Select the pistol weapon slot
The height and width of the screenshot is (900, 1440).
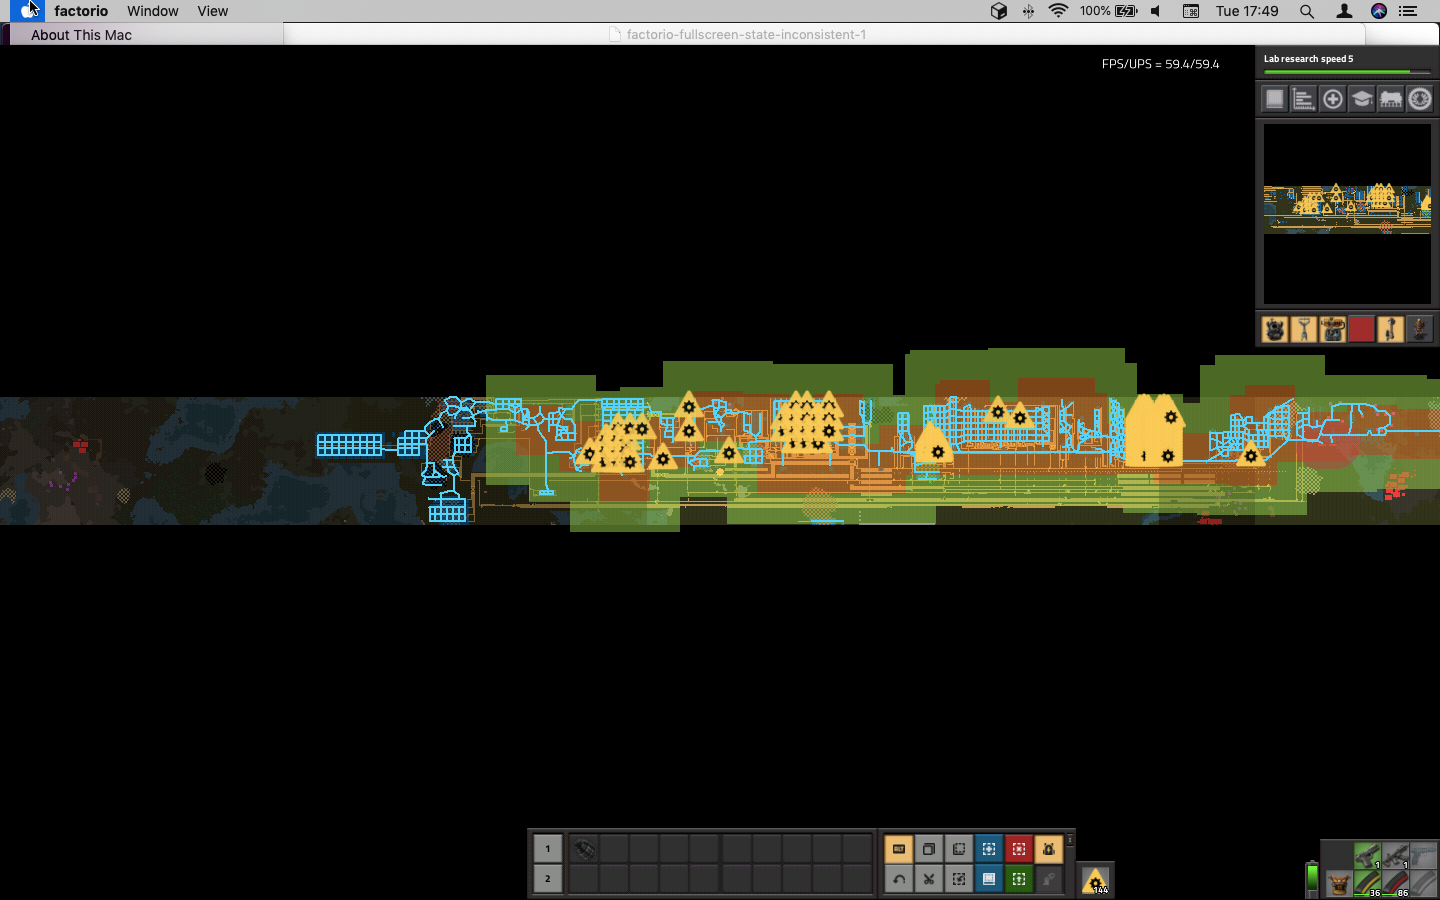[x=1367, y=856]
